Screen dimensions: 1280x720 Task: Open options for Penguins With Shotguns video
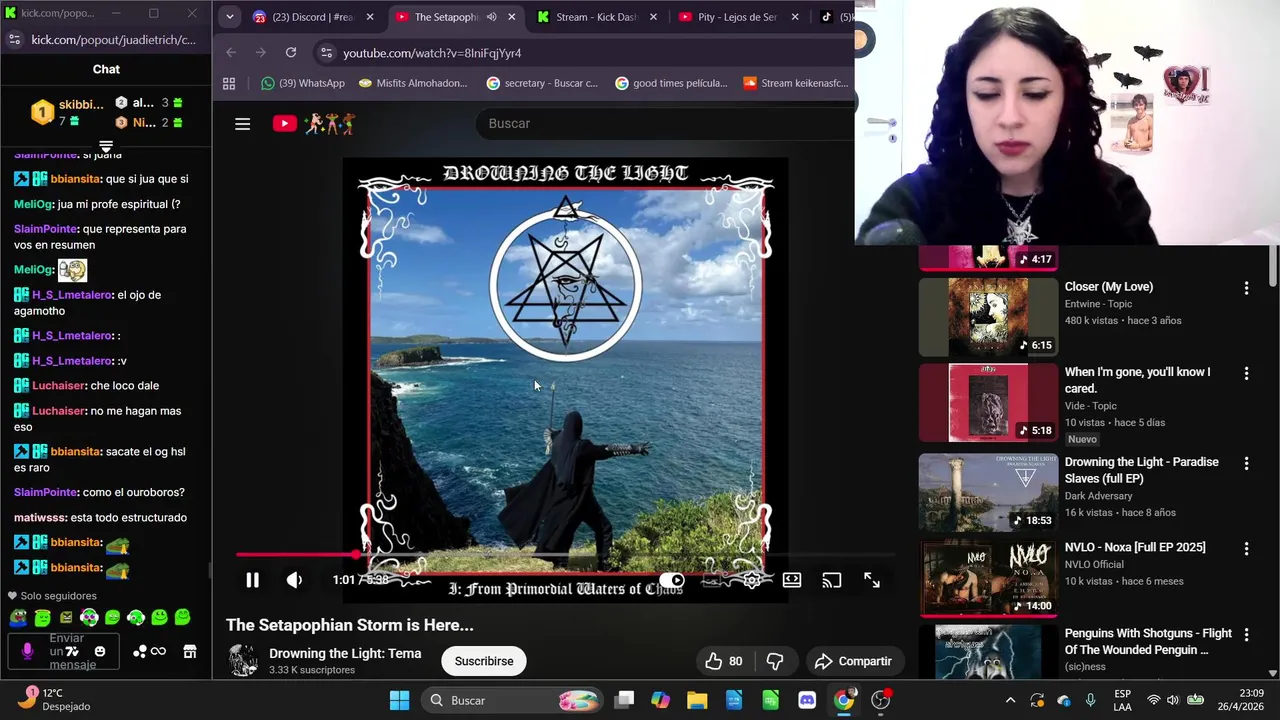(1246, 635)
